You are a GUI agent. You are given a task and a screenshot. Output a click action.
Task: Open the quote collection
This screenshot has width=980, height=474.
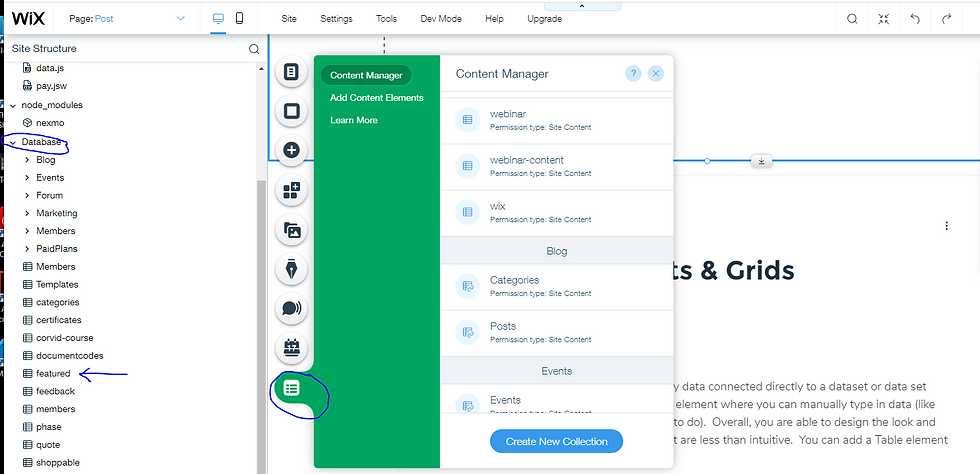click(x=48, y=445)
